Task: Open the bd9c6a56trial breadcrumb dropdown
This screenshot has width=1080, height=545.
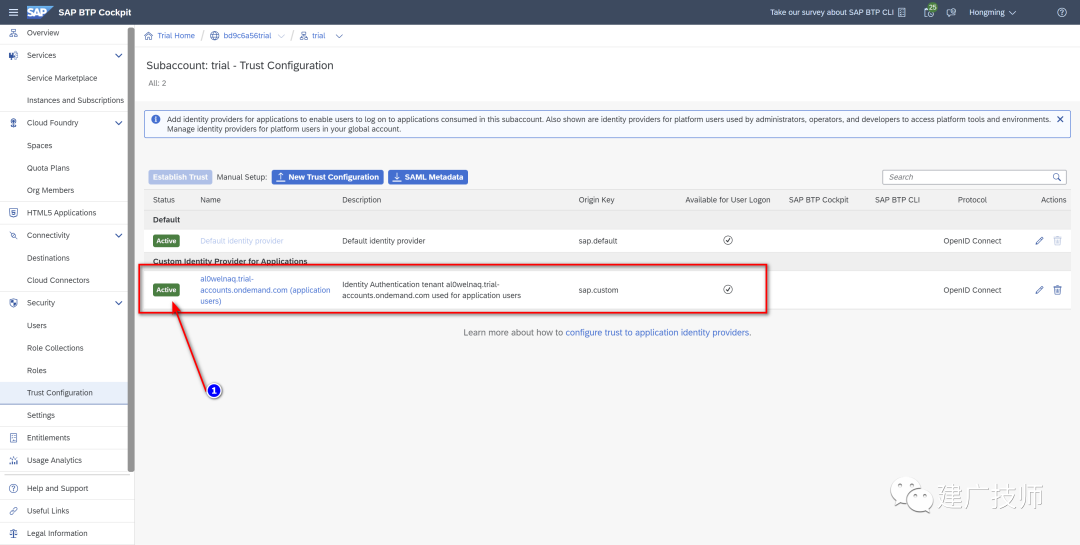Action: click(x=281, y=36)
